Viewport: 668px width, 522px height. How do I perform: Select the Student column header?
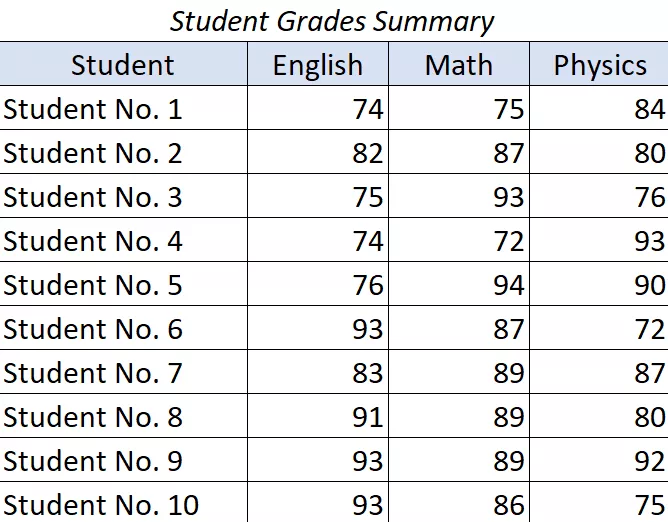click(x=123, y=65)
